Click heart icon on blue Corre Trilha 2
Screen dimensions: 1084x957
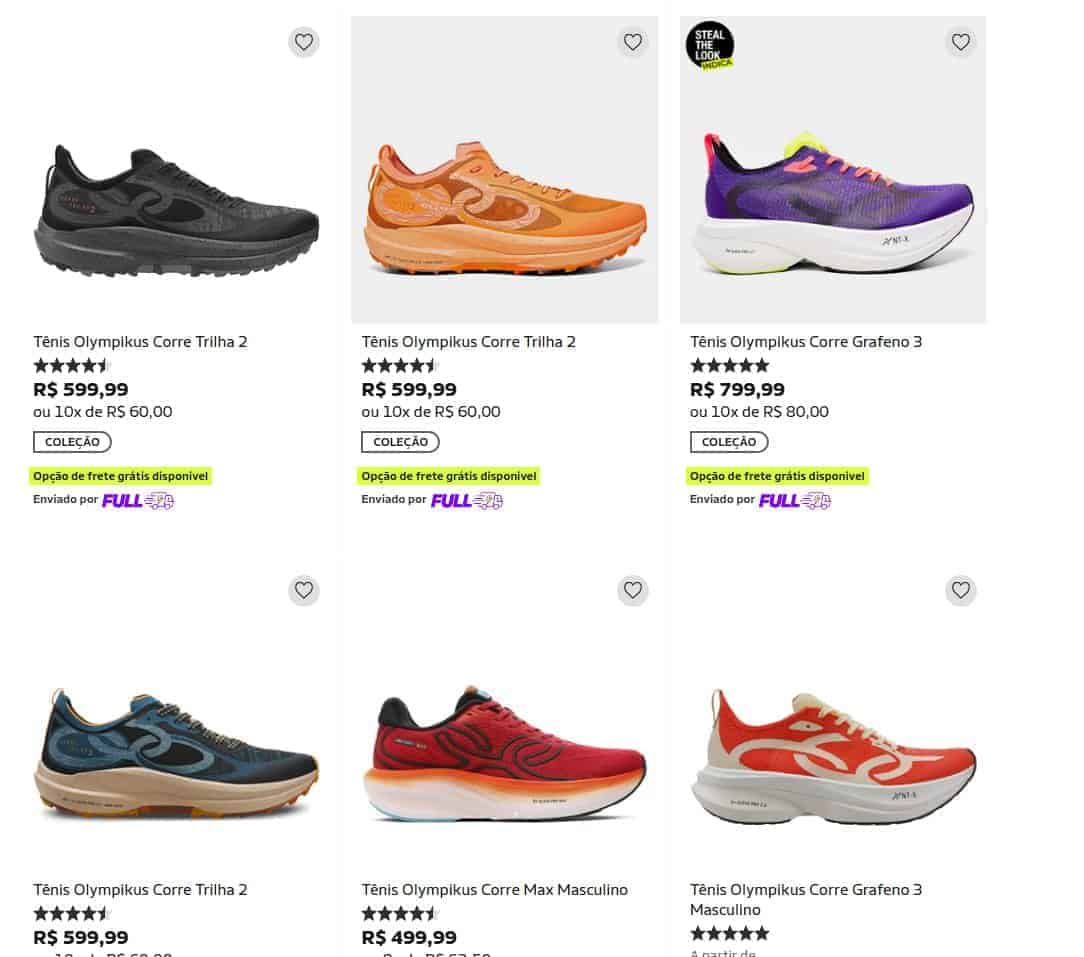click(x=304, y=590)
